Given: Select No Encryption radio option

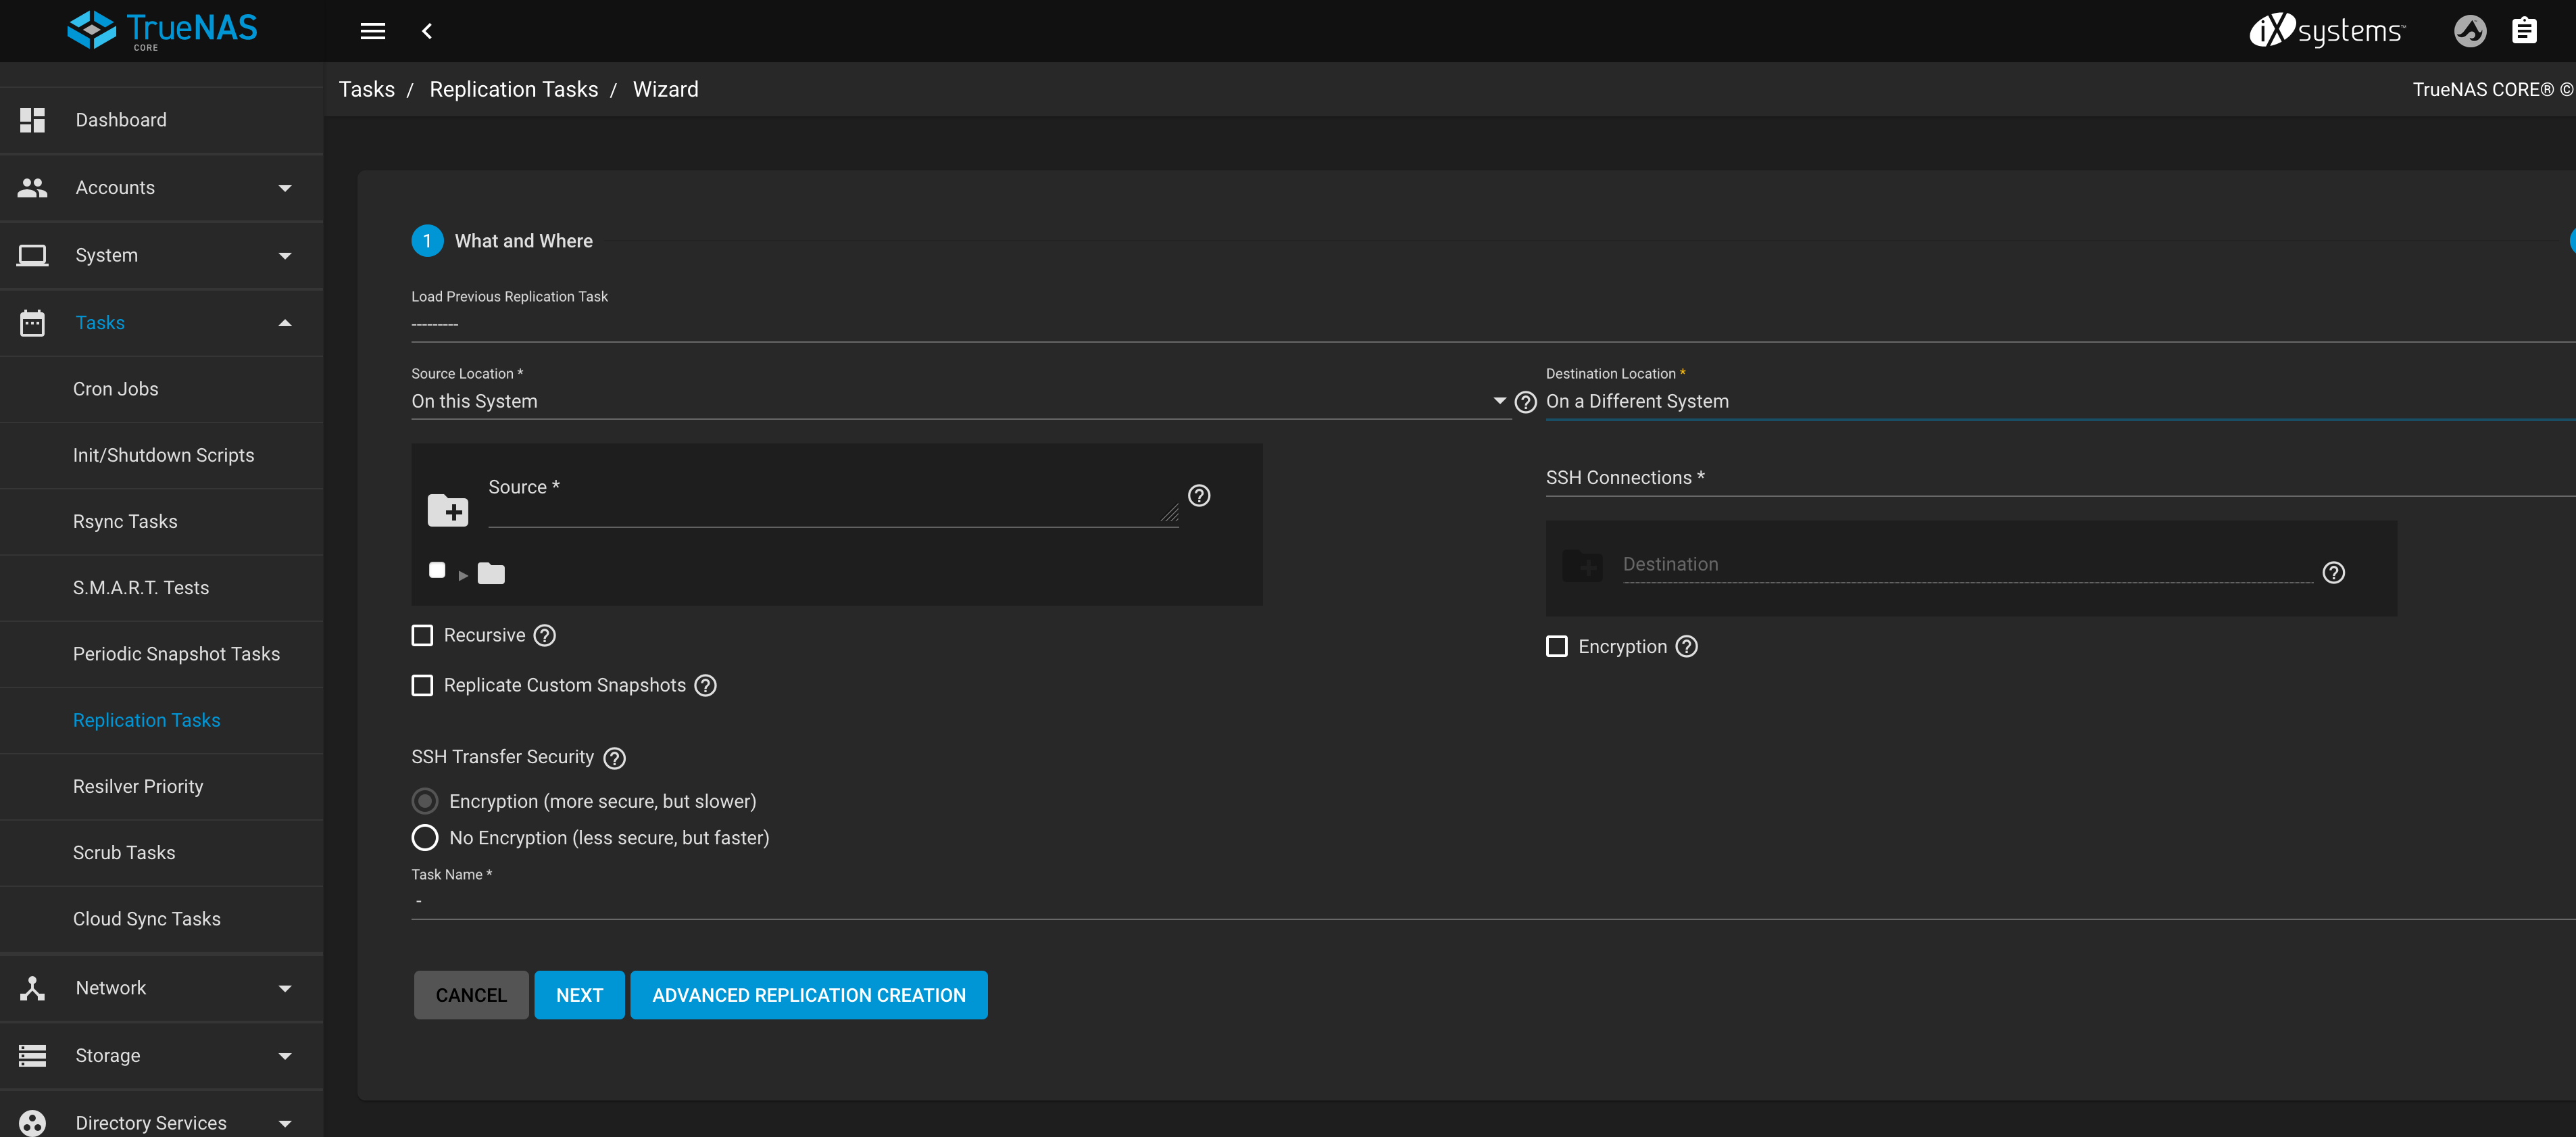Looking at the screenshot, I should coord(425,838).
